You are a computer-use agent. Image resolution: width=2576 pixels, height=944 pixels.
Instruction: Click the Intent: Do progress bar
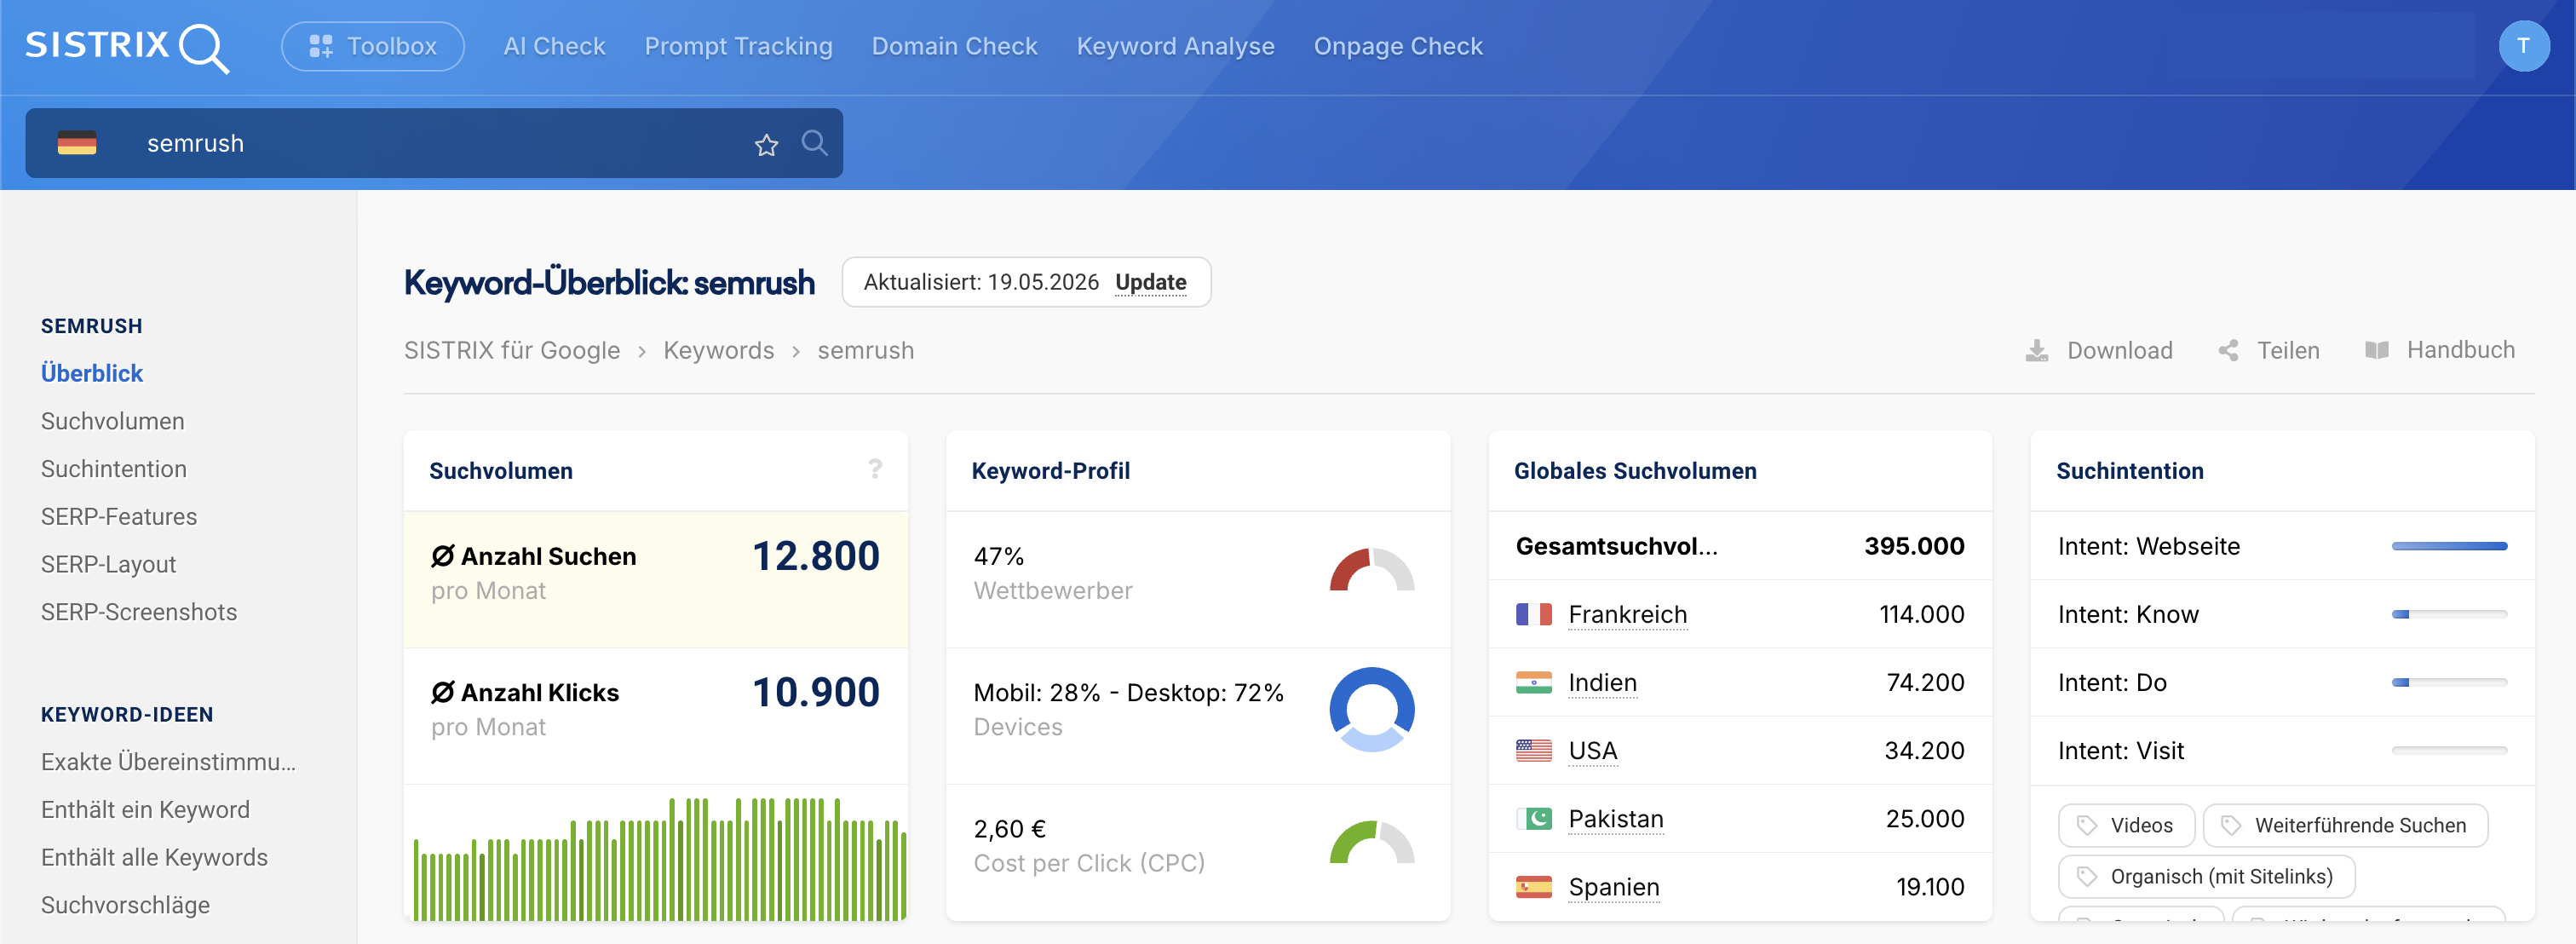[x=2449, y=682]
